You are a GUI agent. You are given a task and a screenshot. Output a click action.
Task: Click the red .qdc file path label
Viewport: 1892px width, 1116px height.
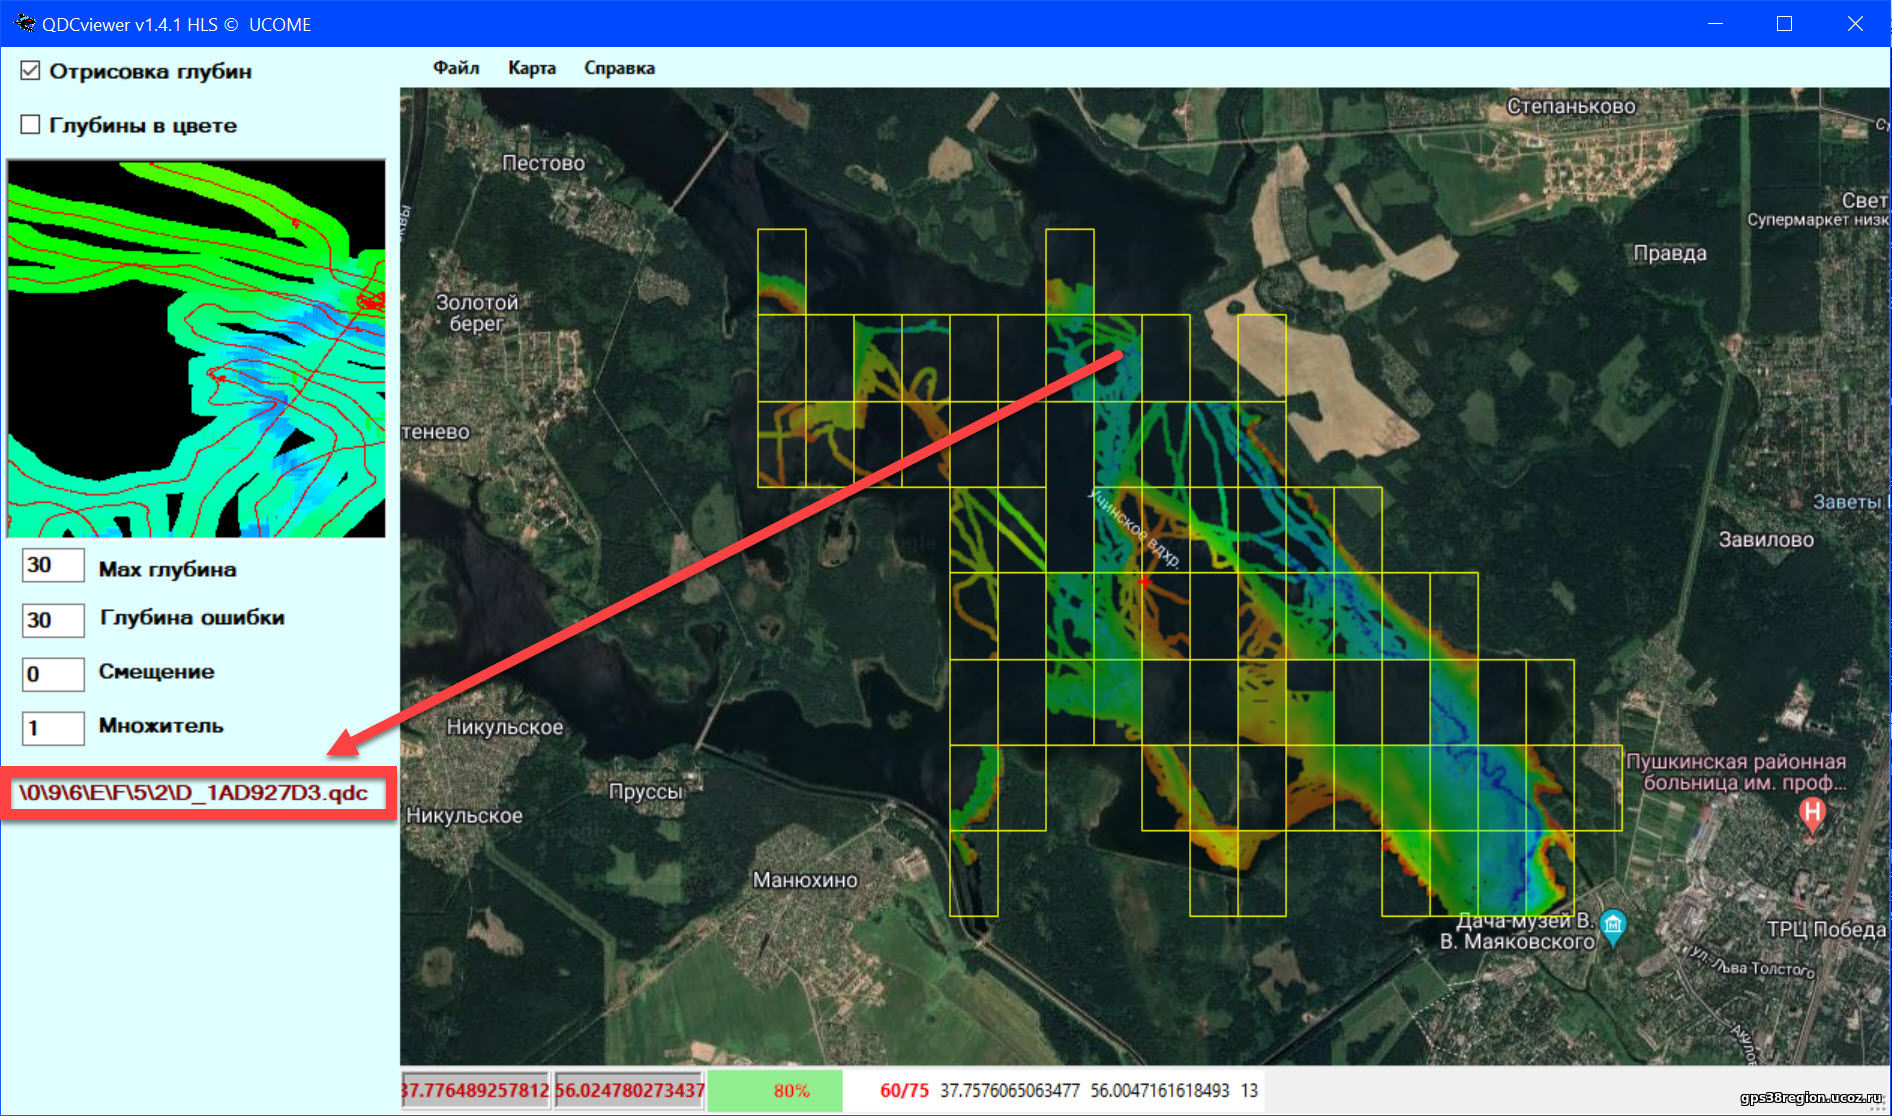click(x=194, y=793)
